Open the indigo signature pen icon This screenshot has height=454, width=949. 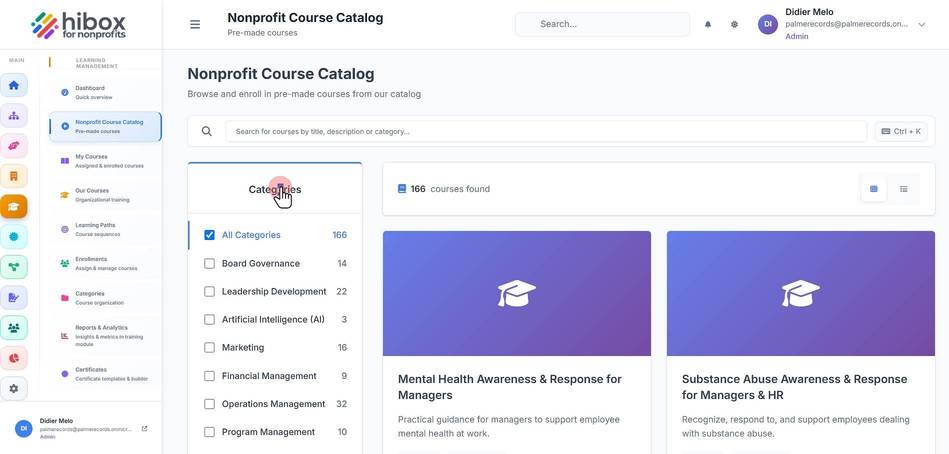coord(14,297)
